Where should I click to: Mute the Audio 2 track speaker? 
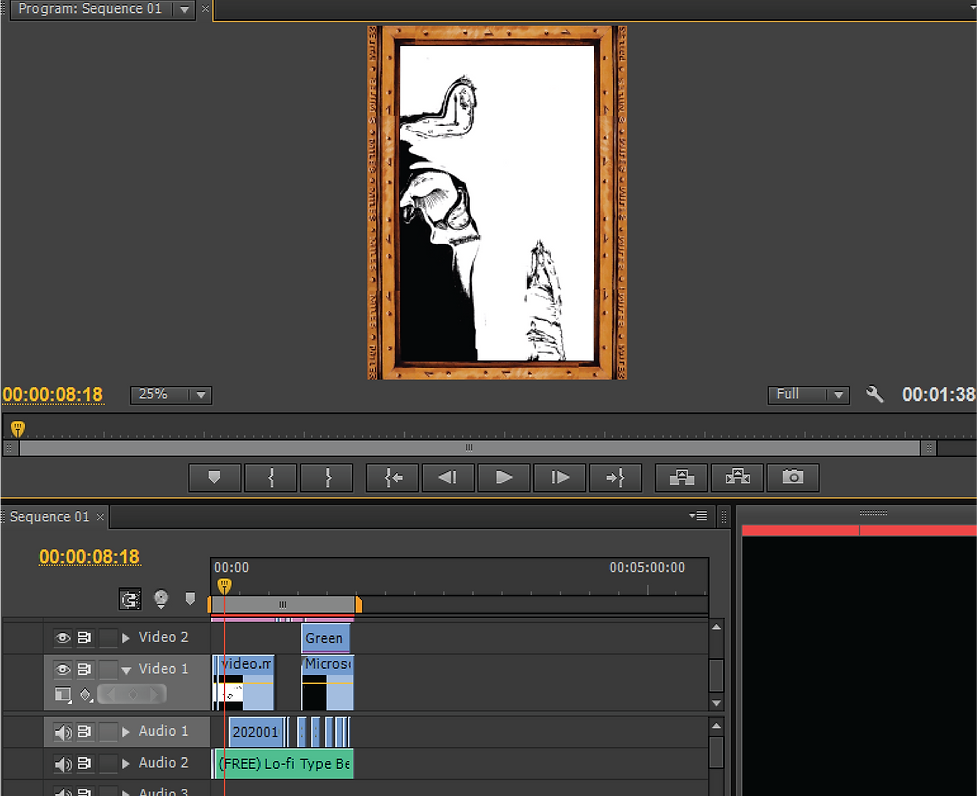point(62,764)
